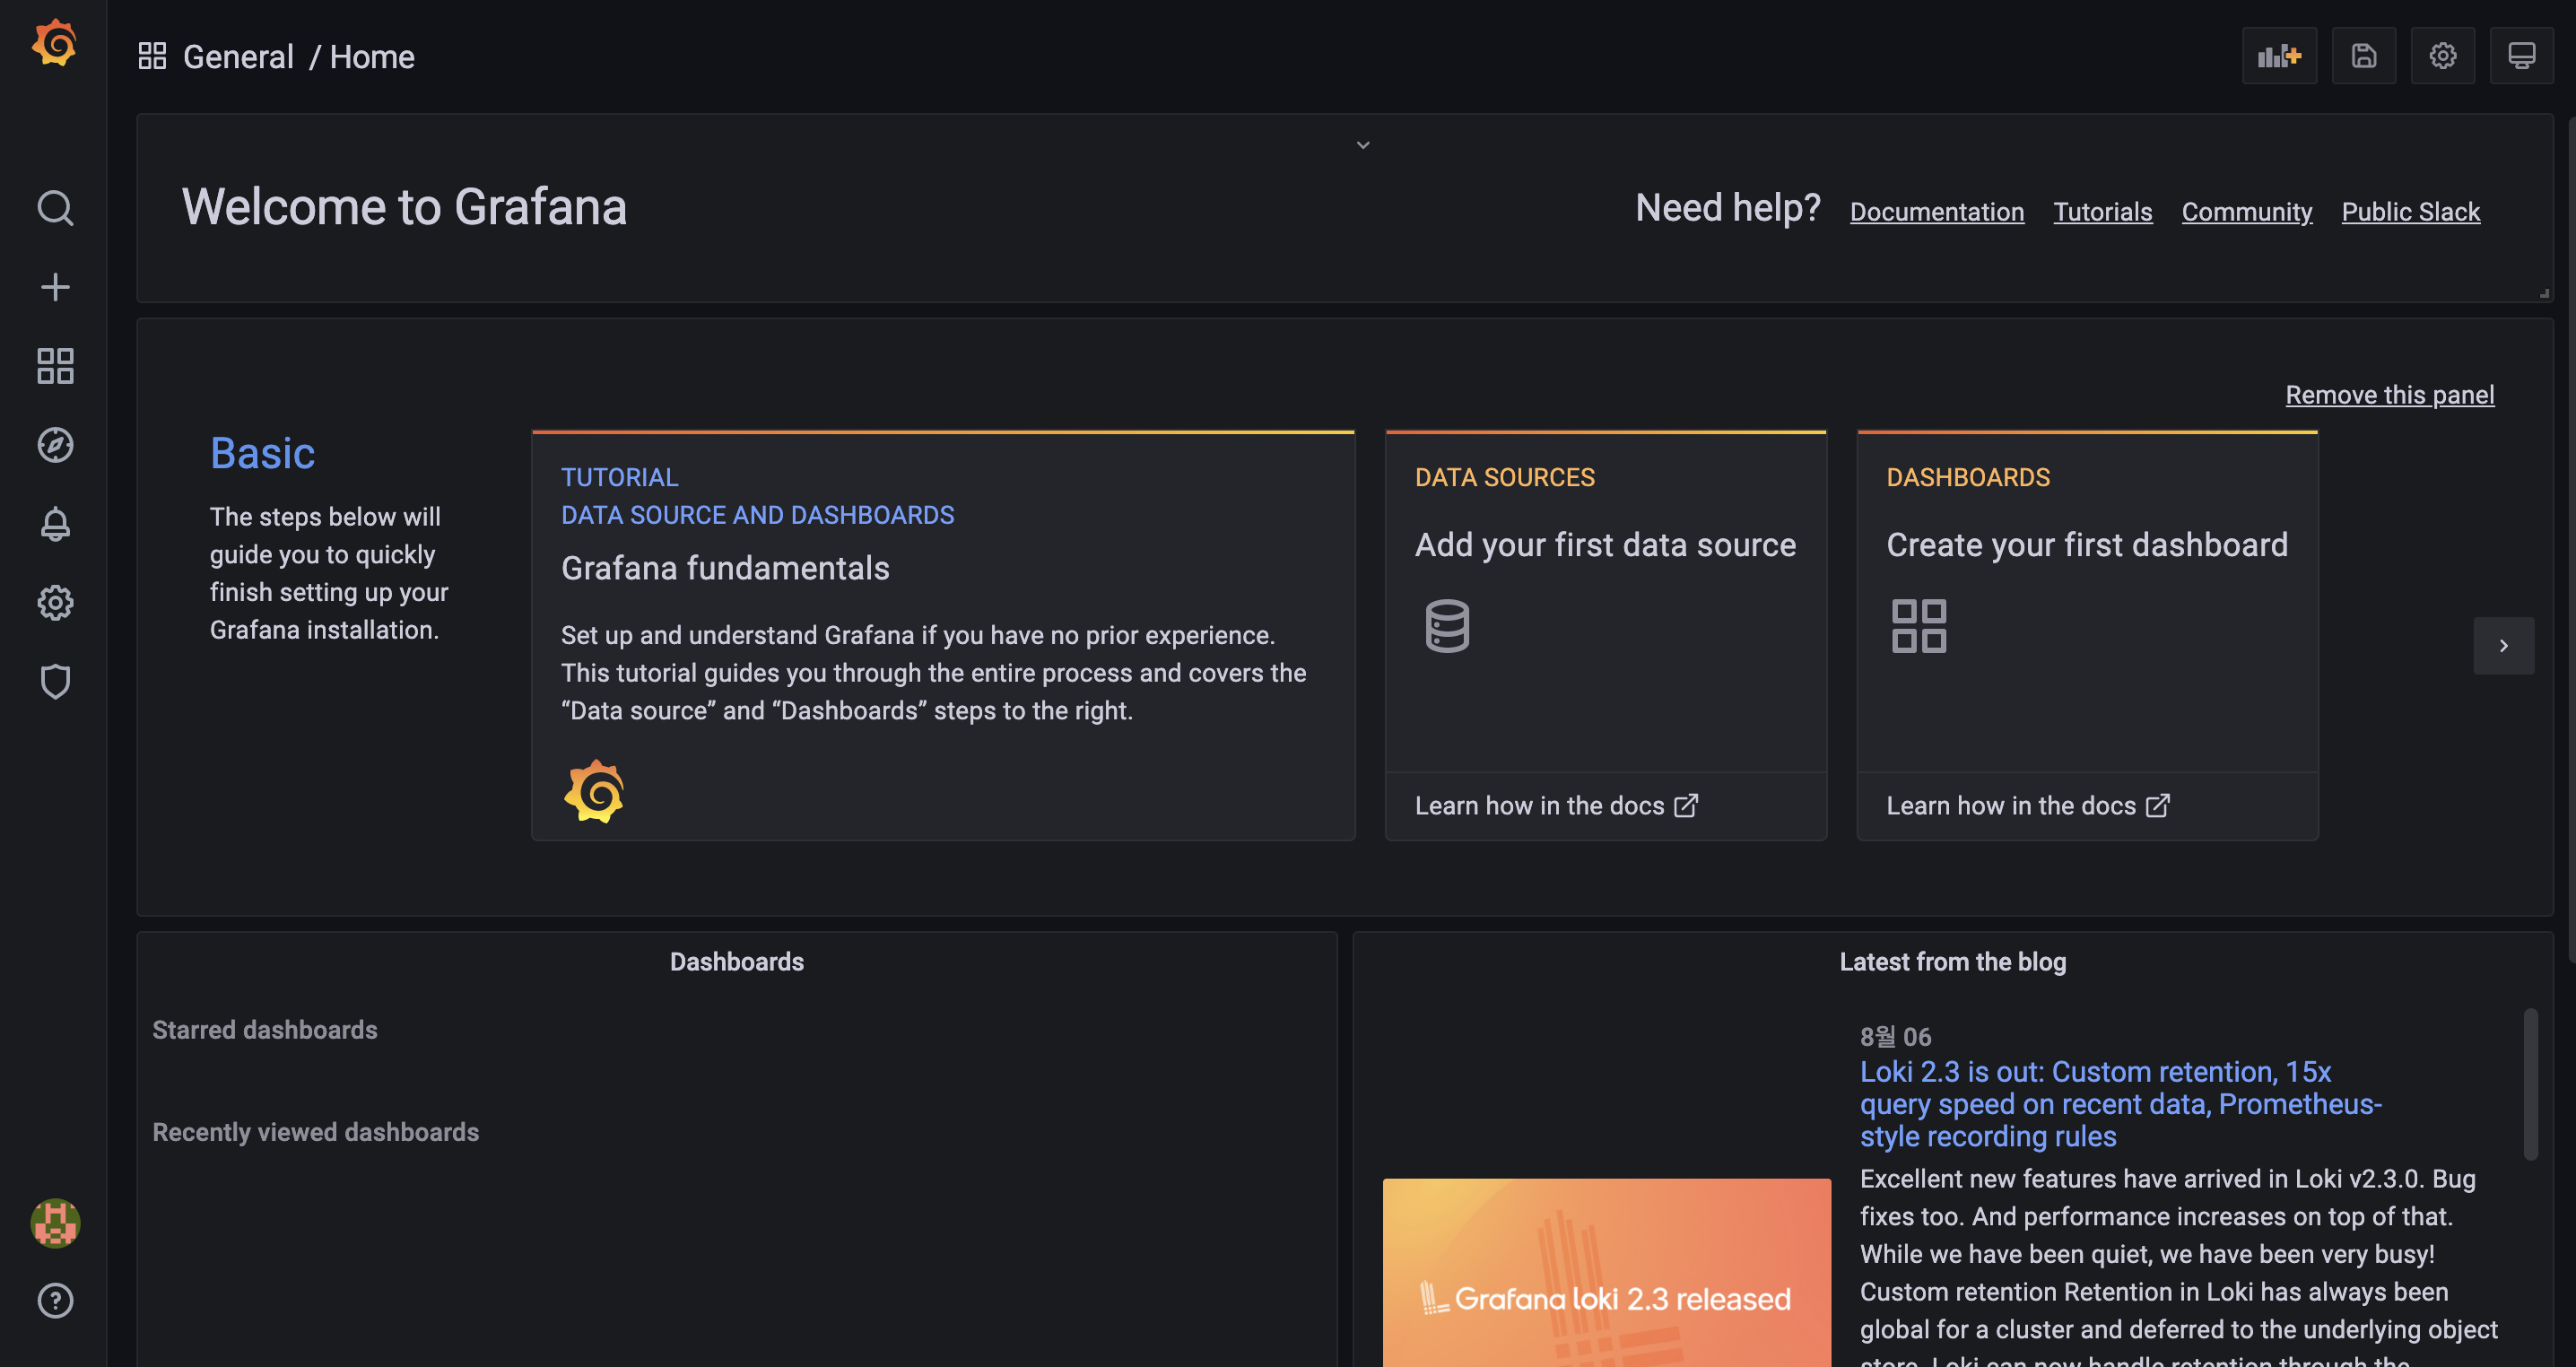Click the General breadcrumb folder
Screen dimensions: 2576x1367
(238, 57)
